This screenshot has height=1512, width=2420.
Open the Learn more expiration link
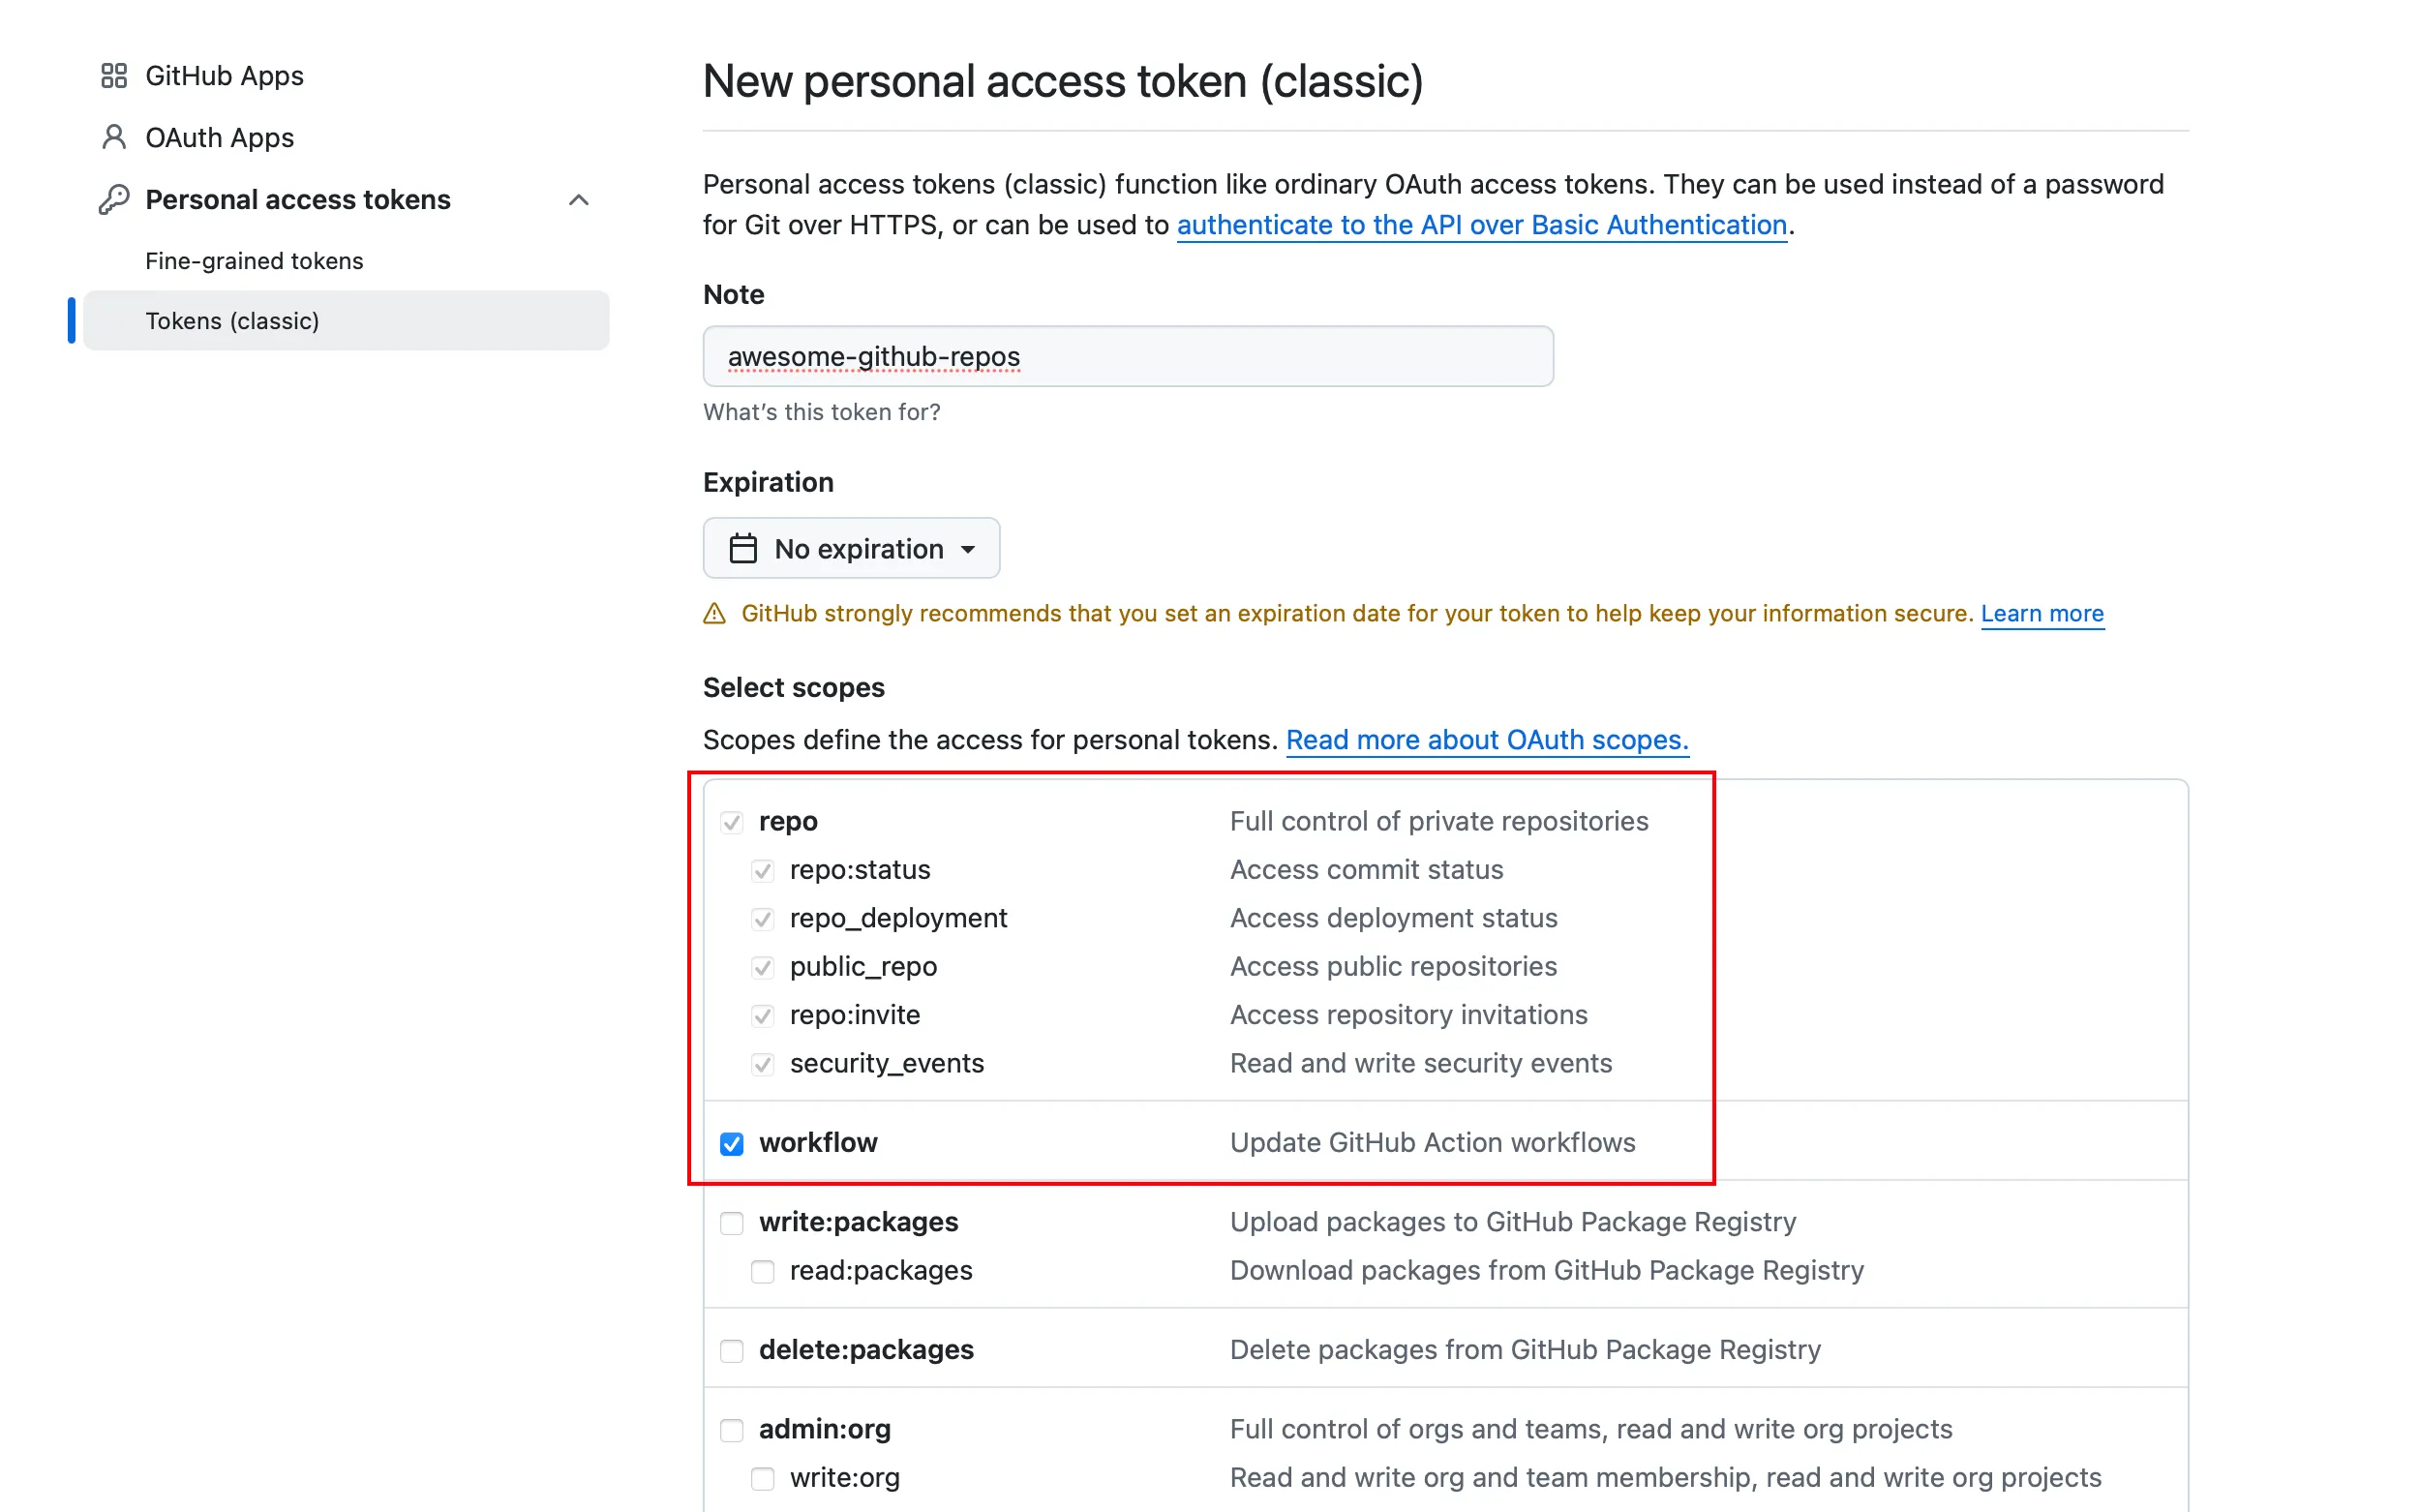pyautogui.click(x=2042, y=614)
